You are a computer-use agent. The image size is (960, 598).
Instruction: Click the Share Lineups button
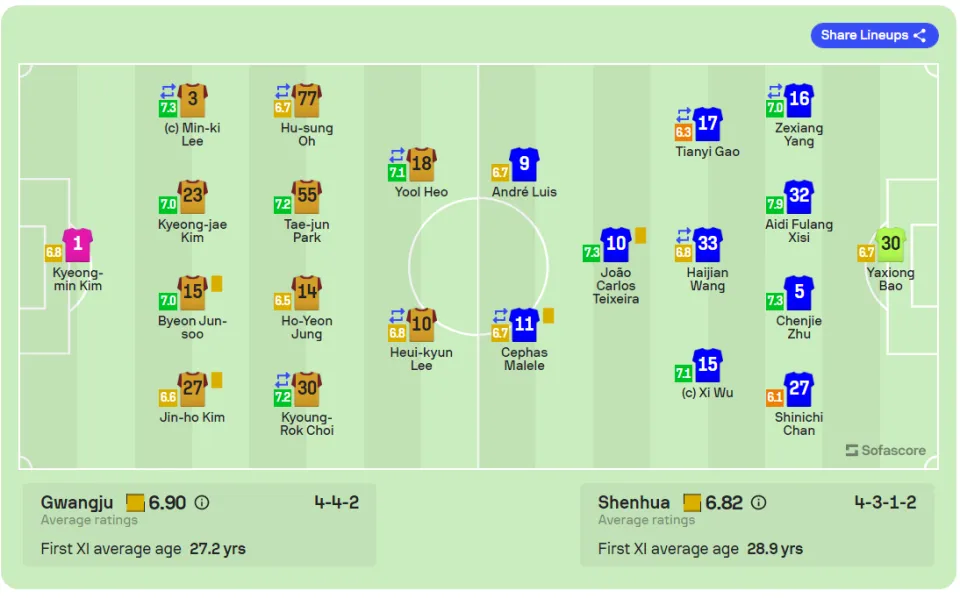click(874, 36)
